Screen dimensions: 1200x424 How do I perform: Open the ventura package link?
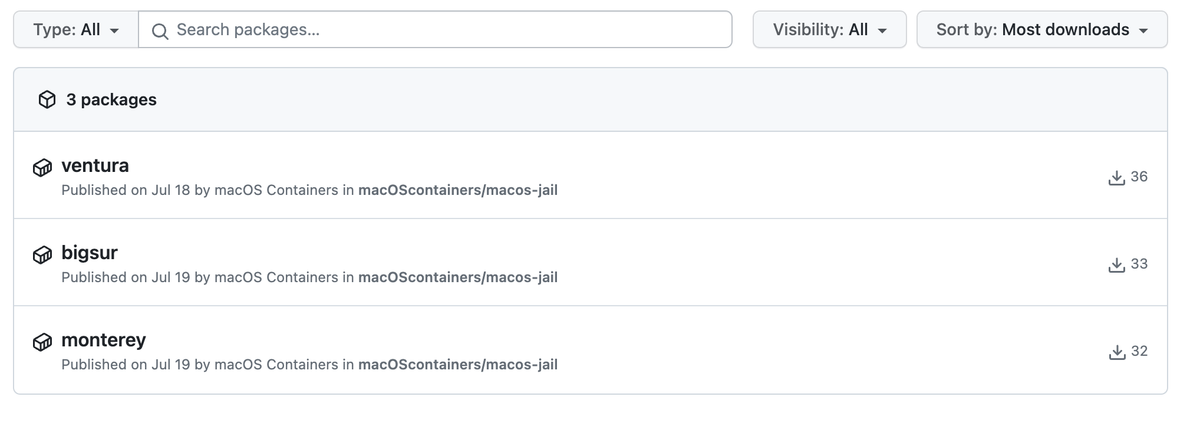pos(95,166)
